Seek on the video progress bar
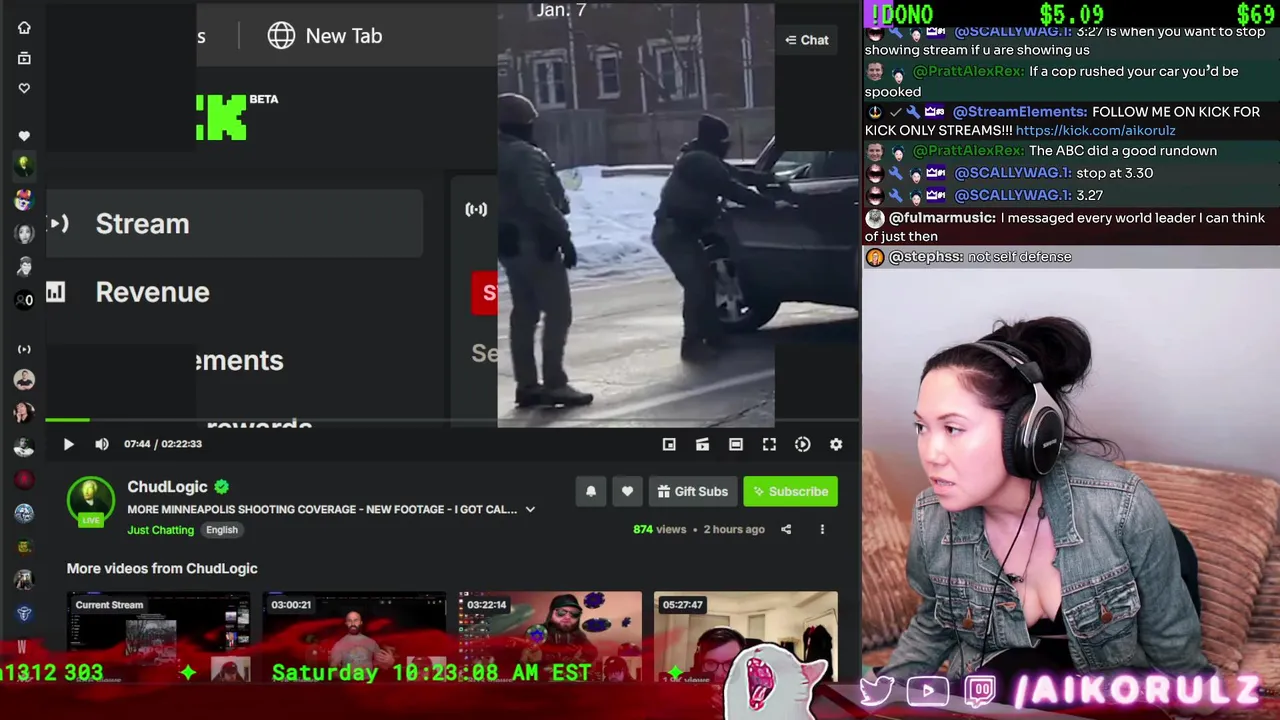Viewport: 1280px width, 720px height. coord(452,420)
